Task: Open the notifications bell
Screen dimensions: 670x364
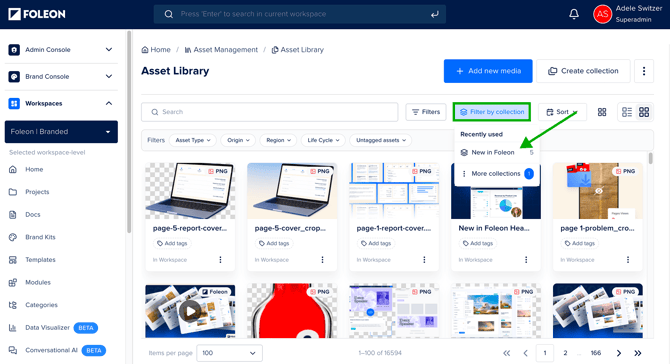Action: (x=574, y=14)
